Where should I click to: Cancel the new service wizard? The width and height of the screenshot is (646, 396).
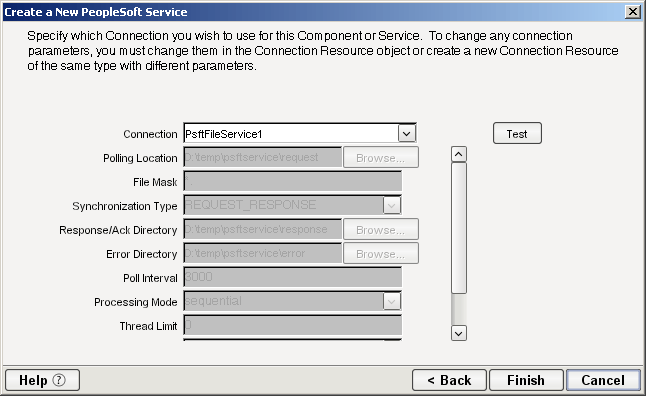coord(603,380)
